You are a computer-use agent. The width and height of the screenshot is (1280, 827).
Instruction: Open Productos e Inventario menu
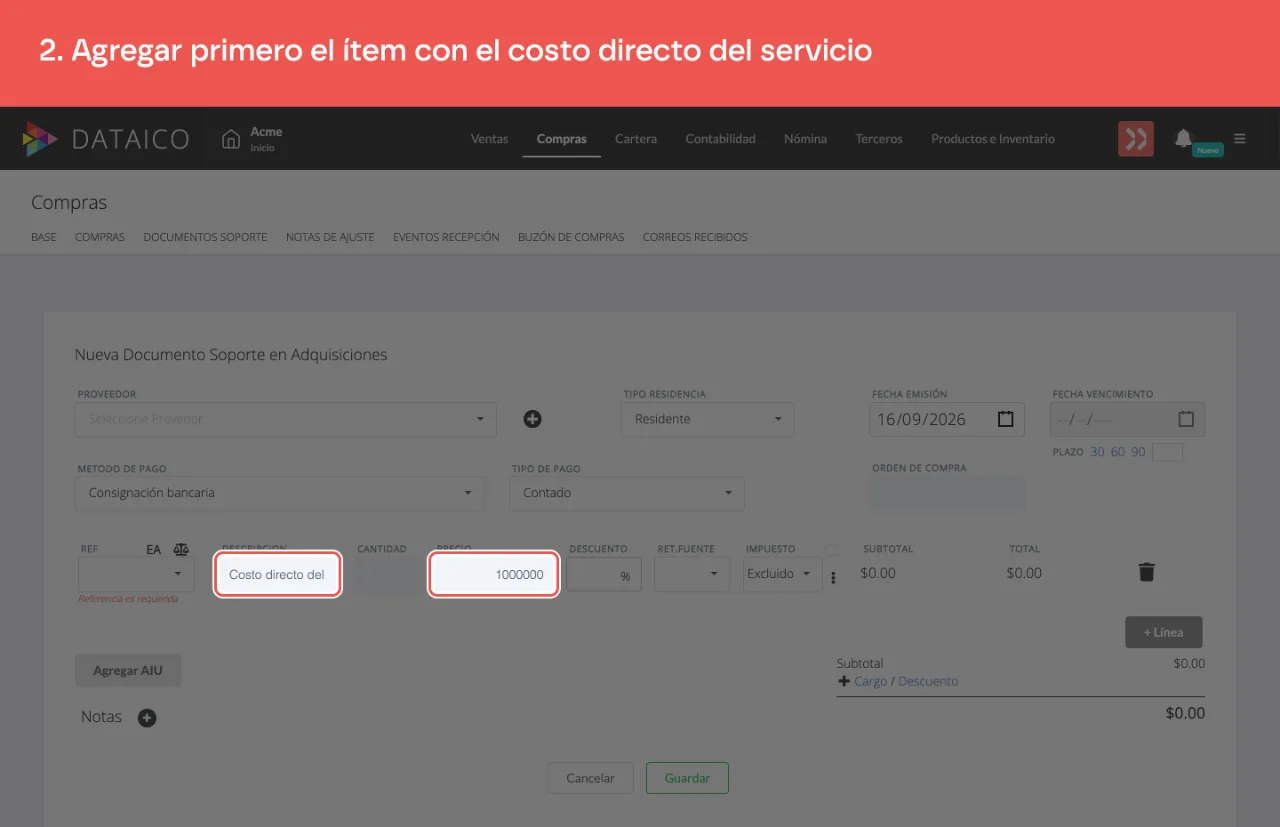(993, 139)
